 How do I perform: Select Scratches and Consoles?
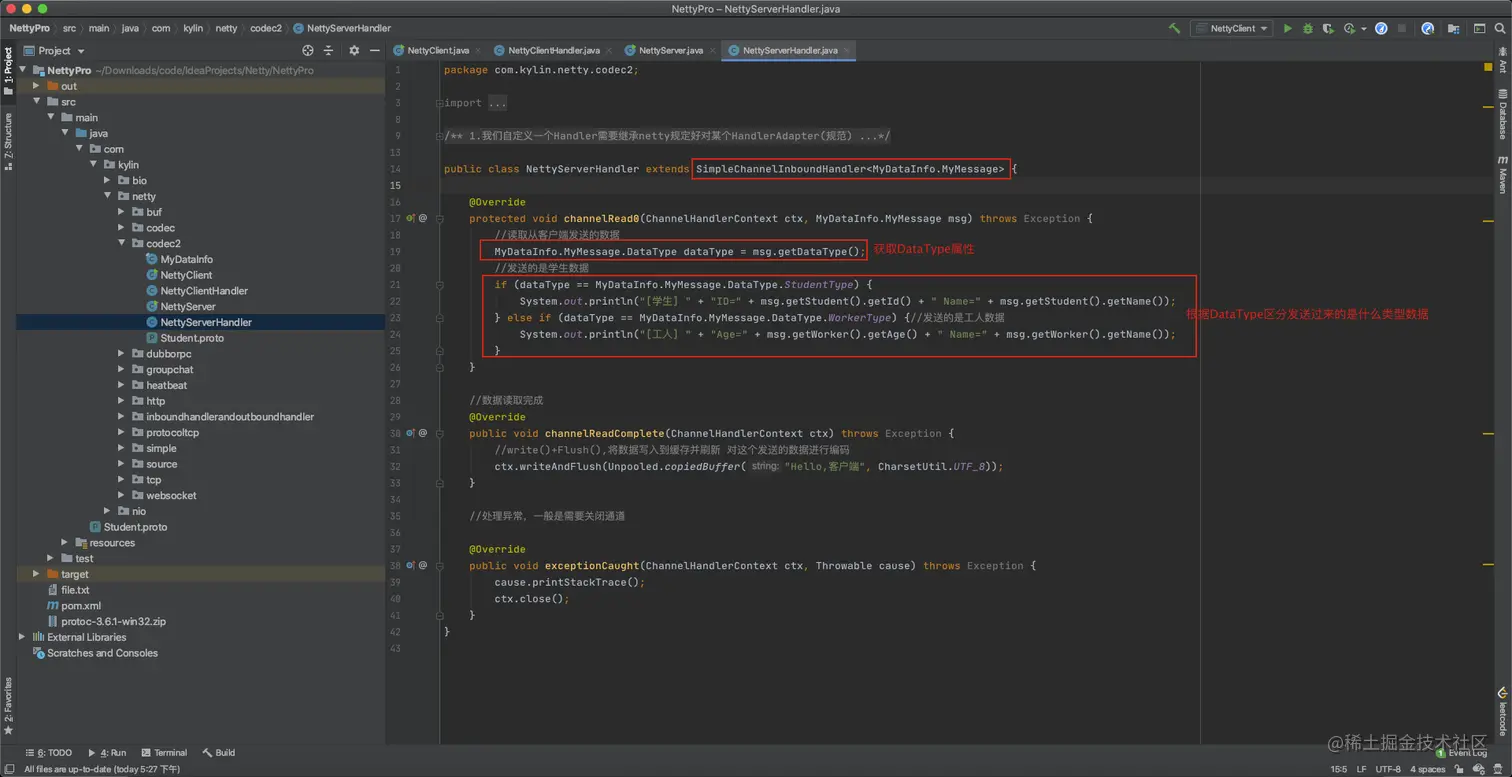pyautogui.click(x=102, y=653)
